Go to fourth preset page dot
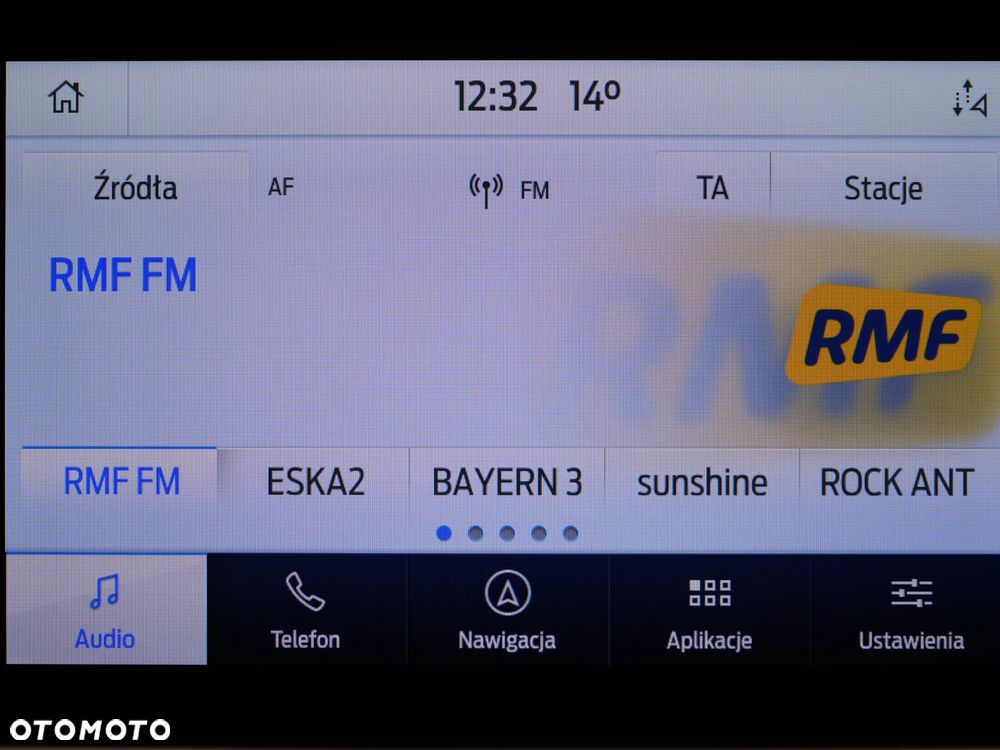 coord(539,533)
